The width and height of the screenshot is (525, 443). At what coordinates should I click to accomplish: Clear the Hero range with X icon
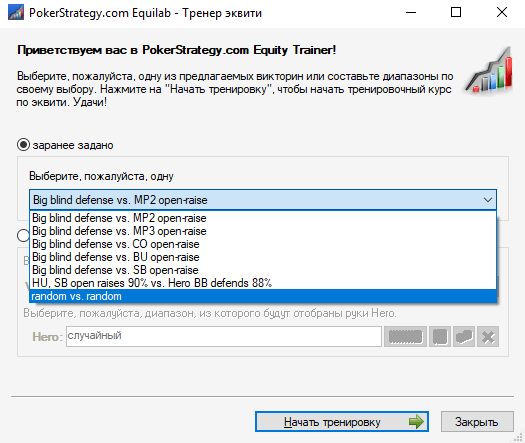(488, 337)
